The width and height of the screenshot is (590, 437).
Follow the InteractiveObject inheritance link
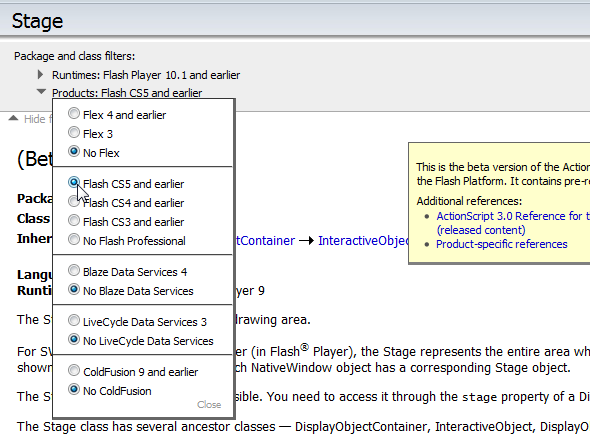pyautogui.click(x=363, y=241)
